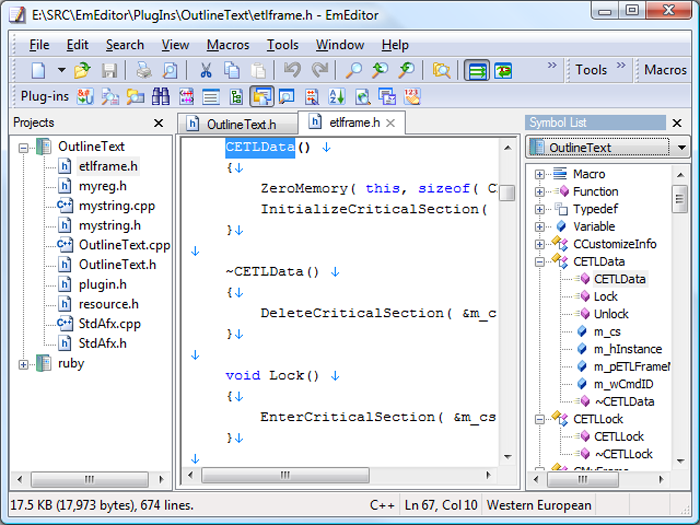Viewport: 700px width, 525px height.
Task: Click the Find magnifier icon
Action: click(354, 70)
